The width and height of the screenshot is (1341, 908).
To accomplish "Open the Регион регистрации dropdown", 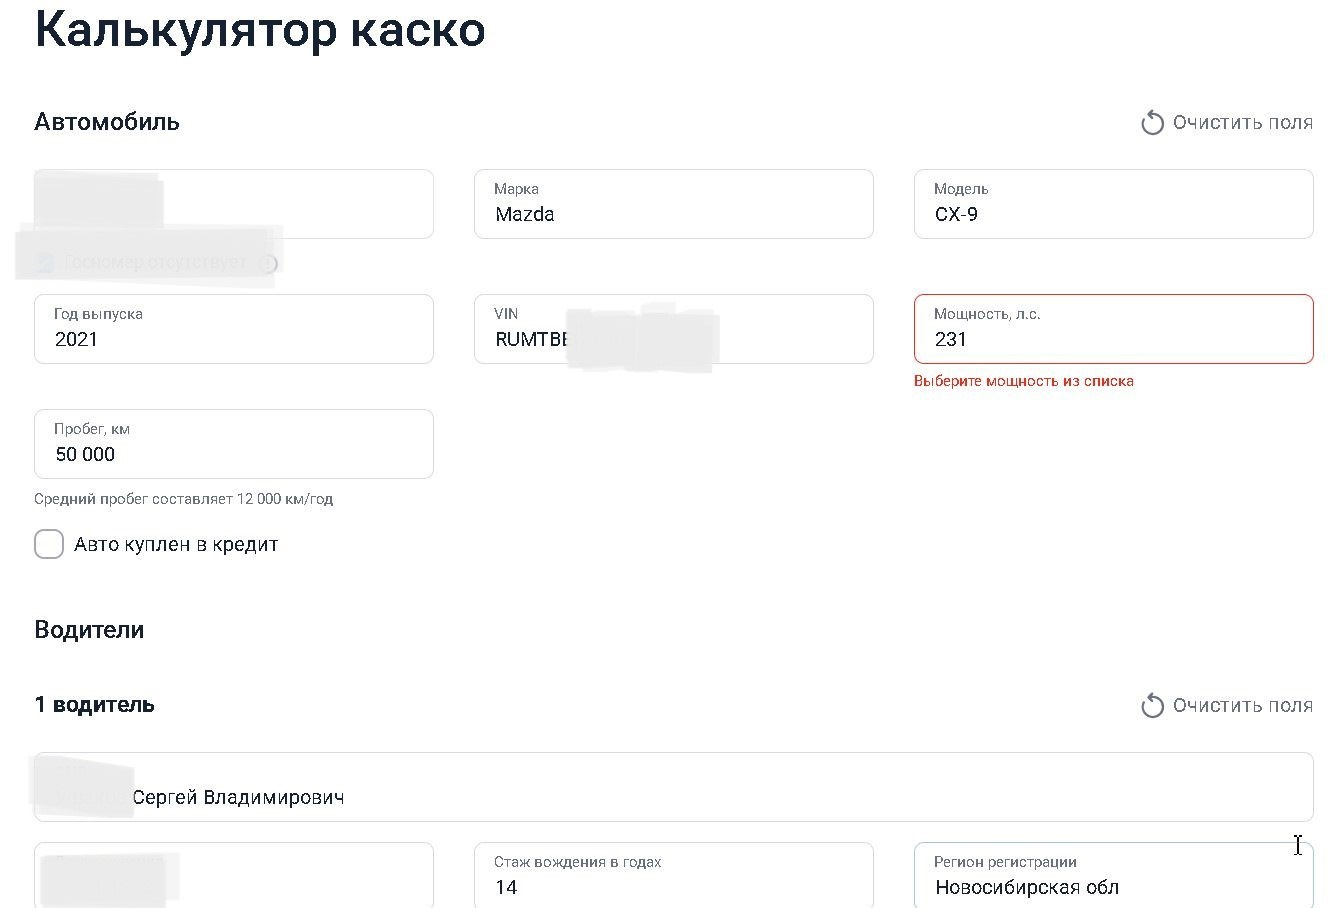I will (x=1113, y=877).
